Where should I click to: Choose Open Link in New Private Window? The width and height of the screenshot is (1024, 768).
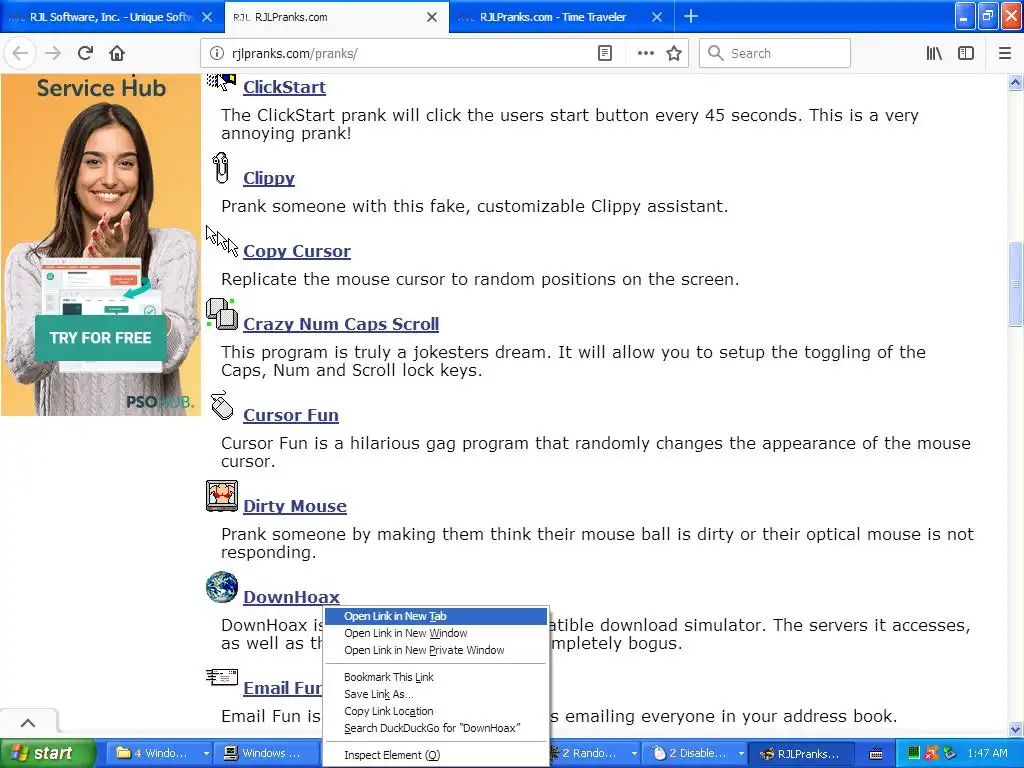[x=436, y=650]
